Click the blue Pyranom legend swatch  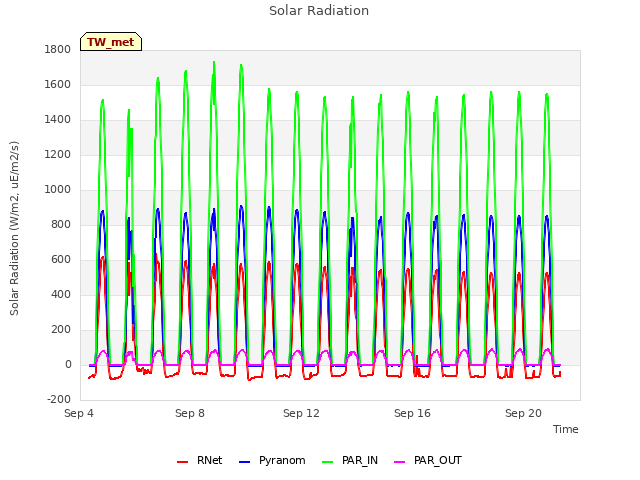[244, 462]
